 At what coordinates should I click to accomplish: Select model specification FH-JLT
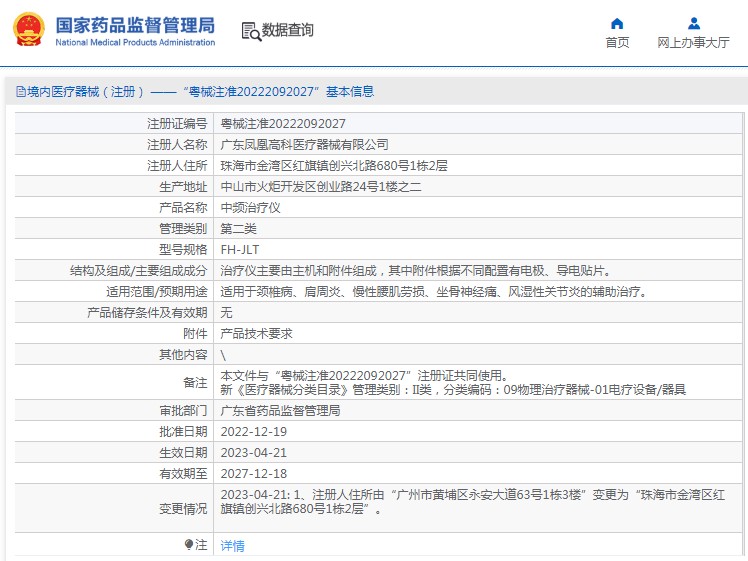coord(240,249)
